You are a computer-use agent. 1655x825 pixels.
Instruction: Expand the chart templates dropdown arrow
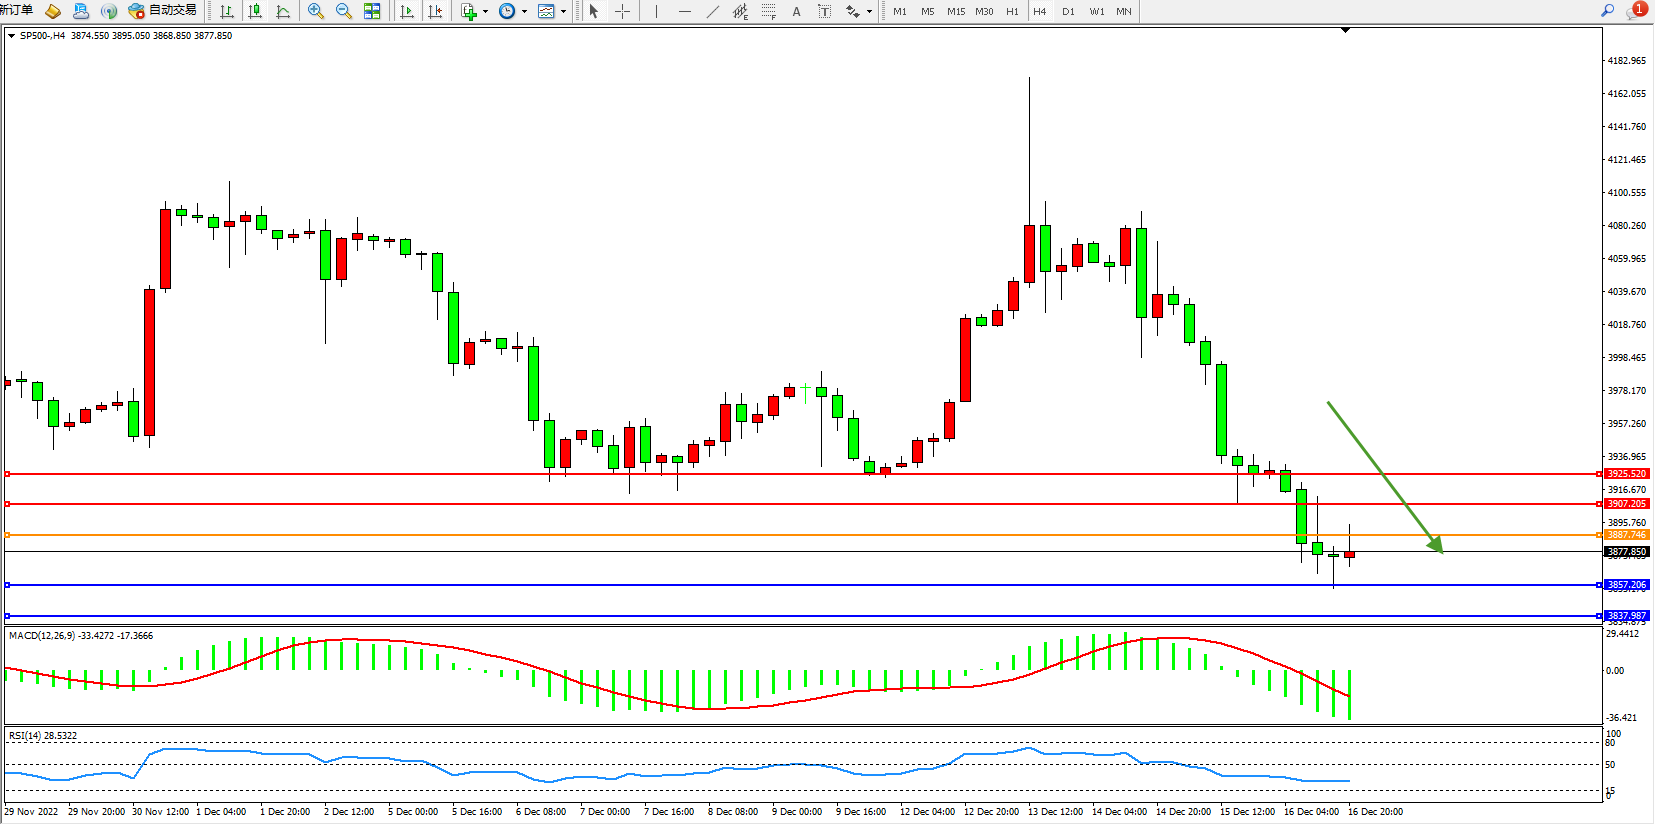pos(563,12)
